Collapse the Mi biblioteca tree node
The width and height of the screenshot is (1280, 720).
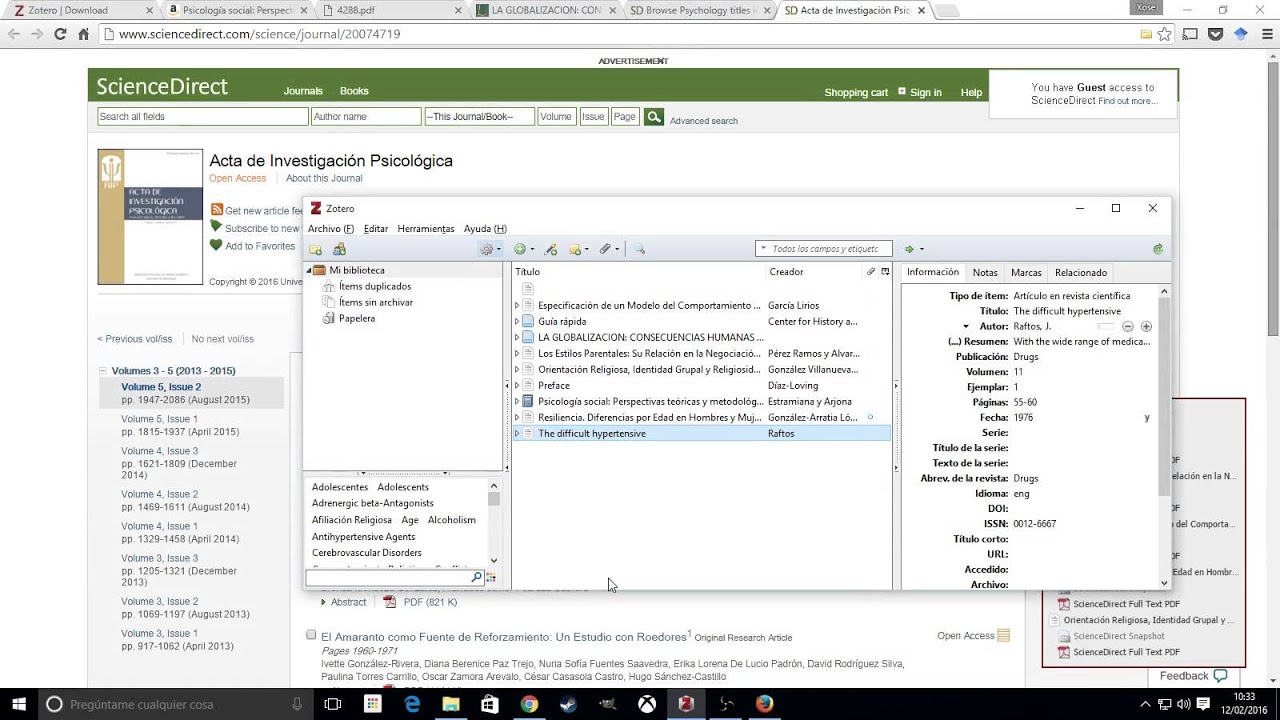(x=309, y=270)
